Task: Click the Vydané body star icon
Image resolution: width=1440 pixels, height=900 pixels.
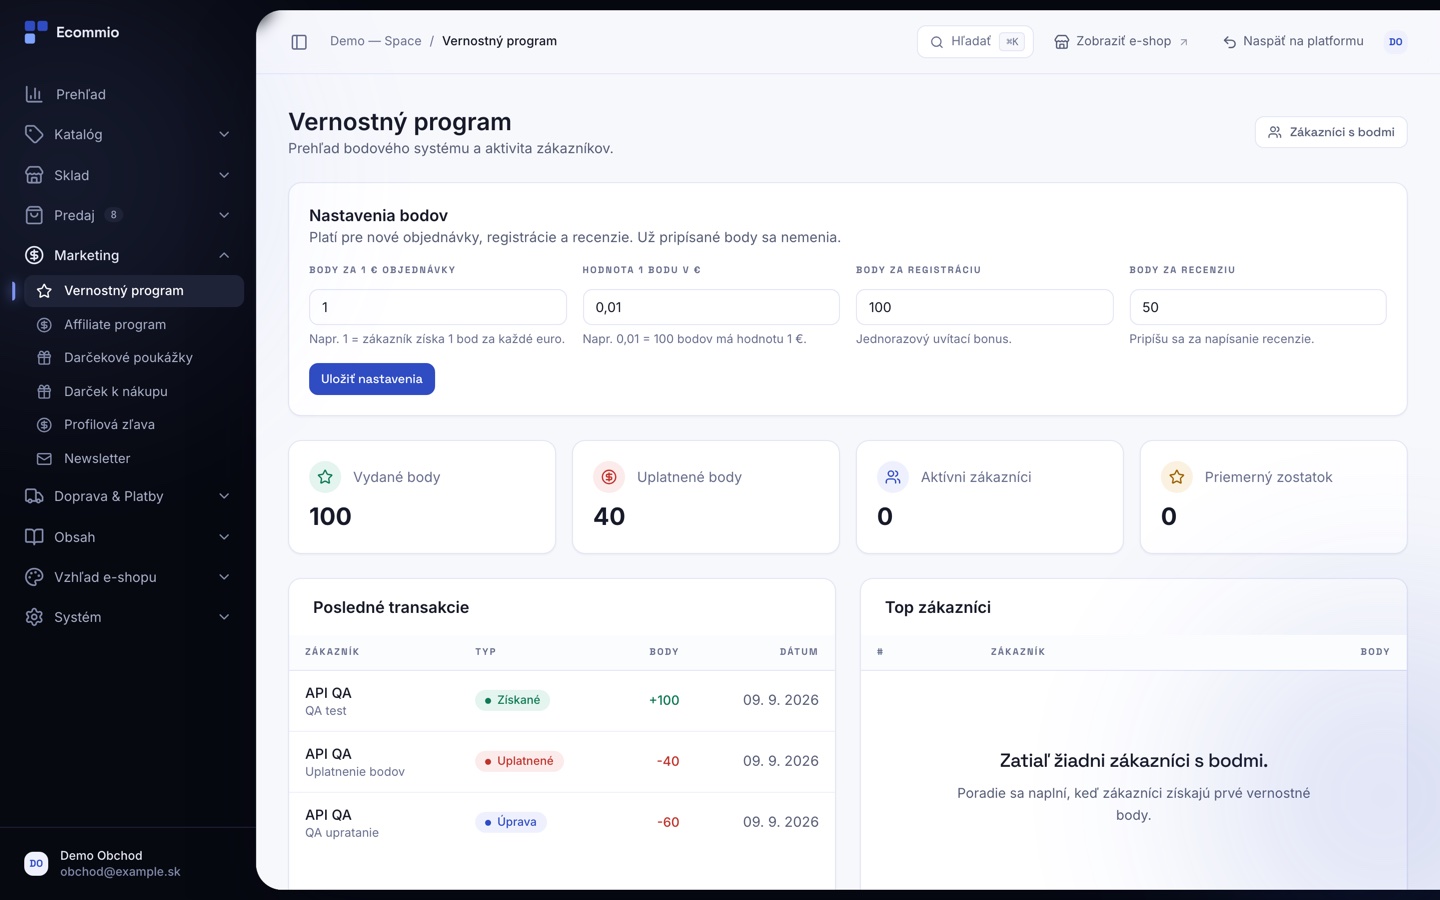Action: pyautogui.click(x=325, y=477)
